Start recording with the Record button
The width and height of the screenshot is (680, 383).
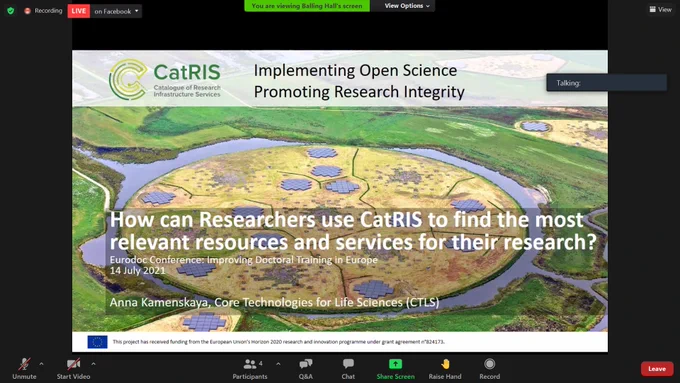(x=490, y=368)
